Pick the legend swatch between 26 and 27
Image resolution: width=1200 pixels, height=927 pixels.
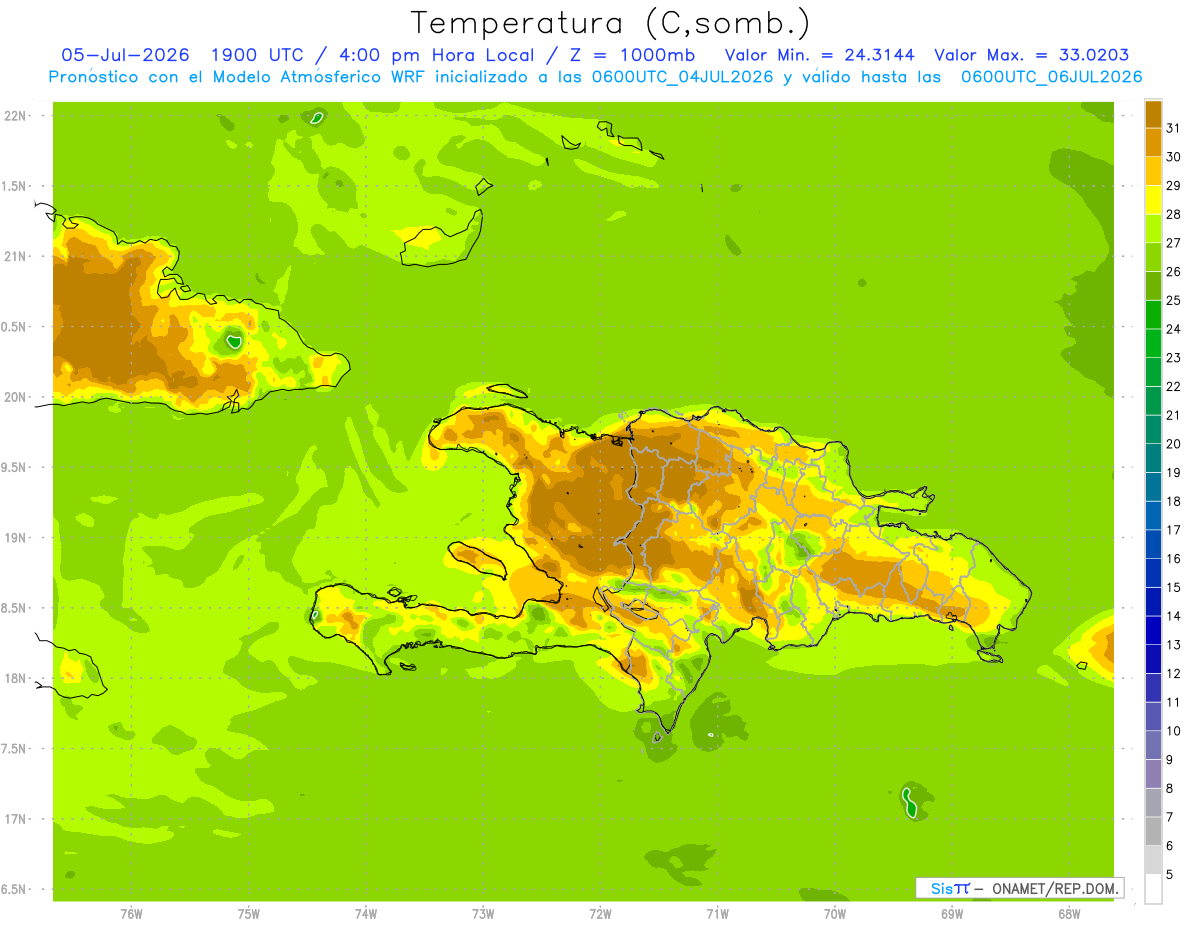tap(1153, 257)
